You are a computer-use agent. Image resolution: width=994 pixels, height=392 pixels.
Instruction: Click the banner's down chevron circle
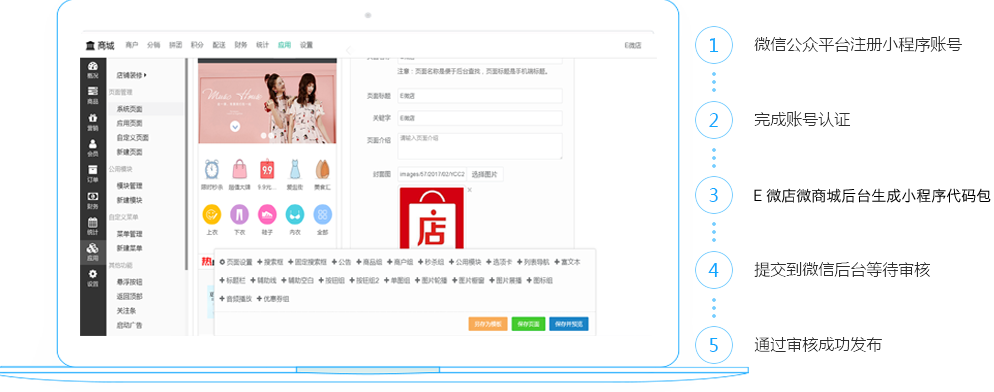pyautogui.click(x=235, y=126)
